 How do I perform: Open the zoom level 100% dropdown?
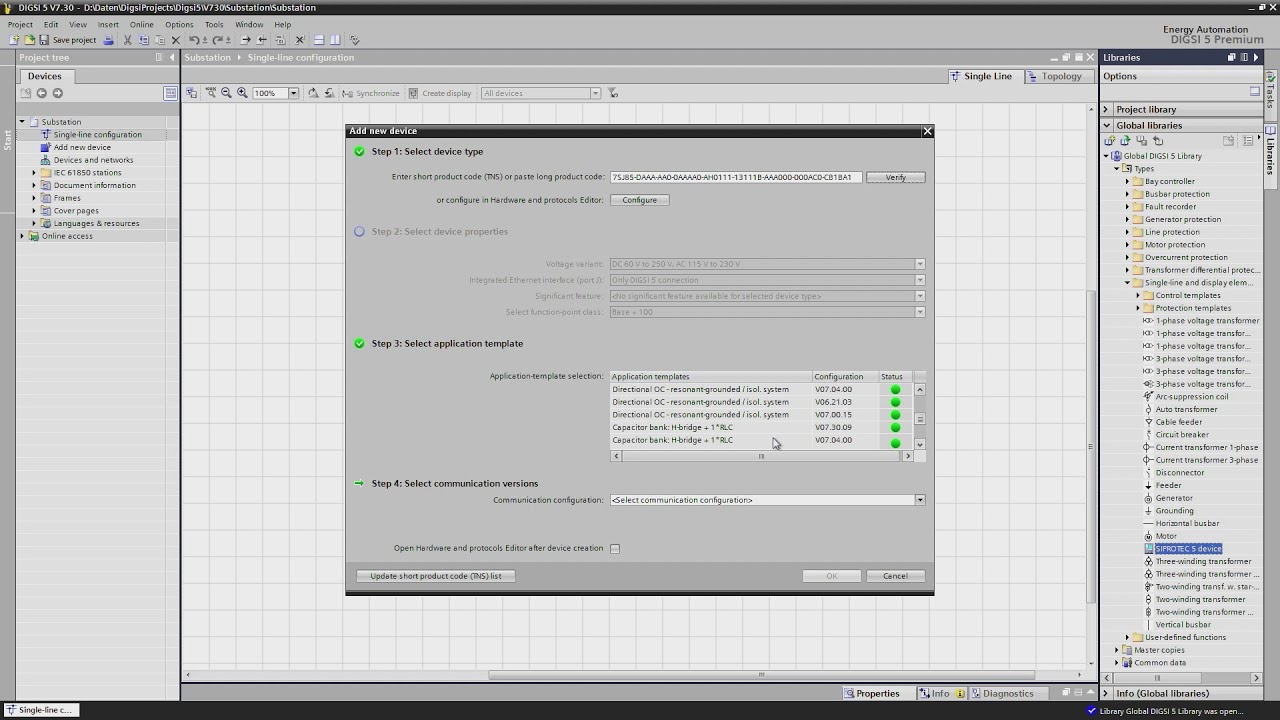point(293,93)
